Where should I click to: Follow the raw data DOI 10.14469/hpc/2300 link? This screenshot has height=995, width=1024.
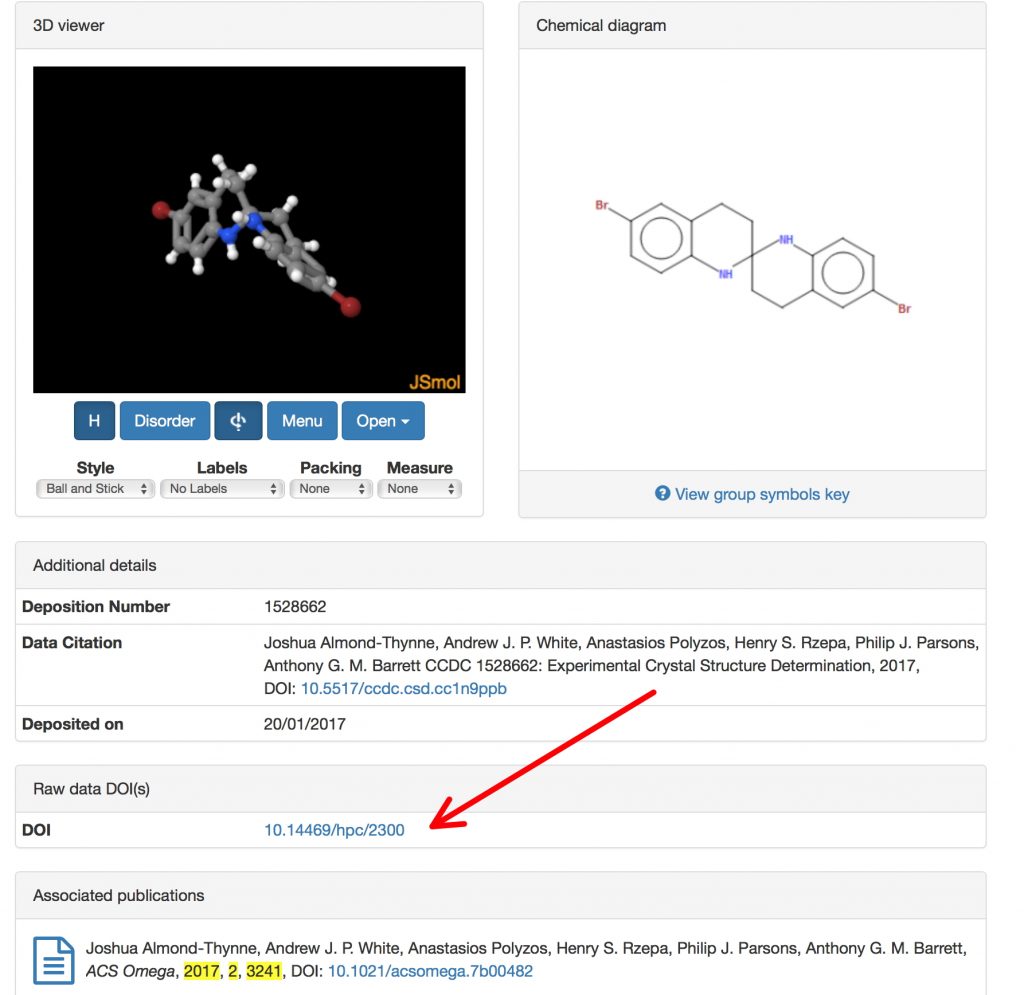tap(334, 830)
